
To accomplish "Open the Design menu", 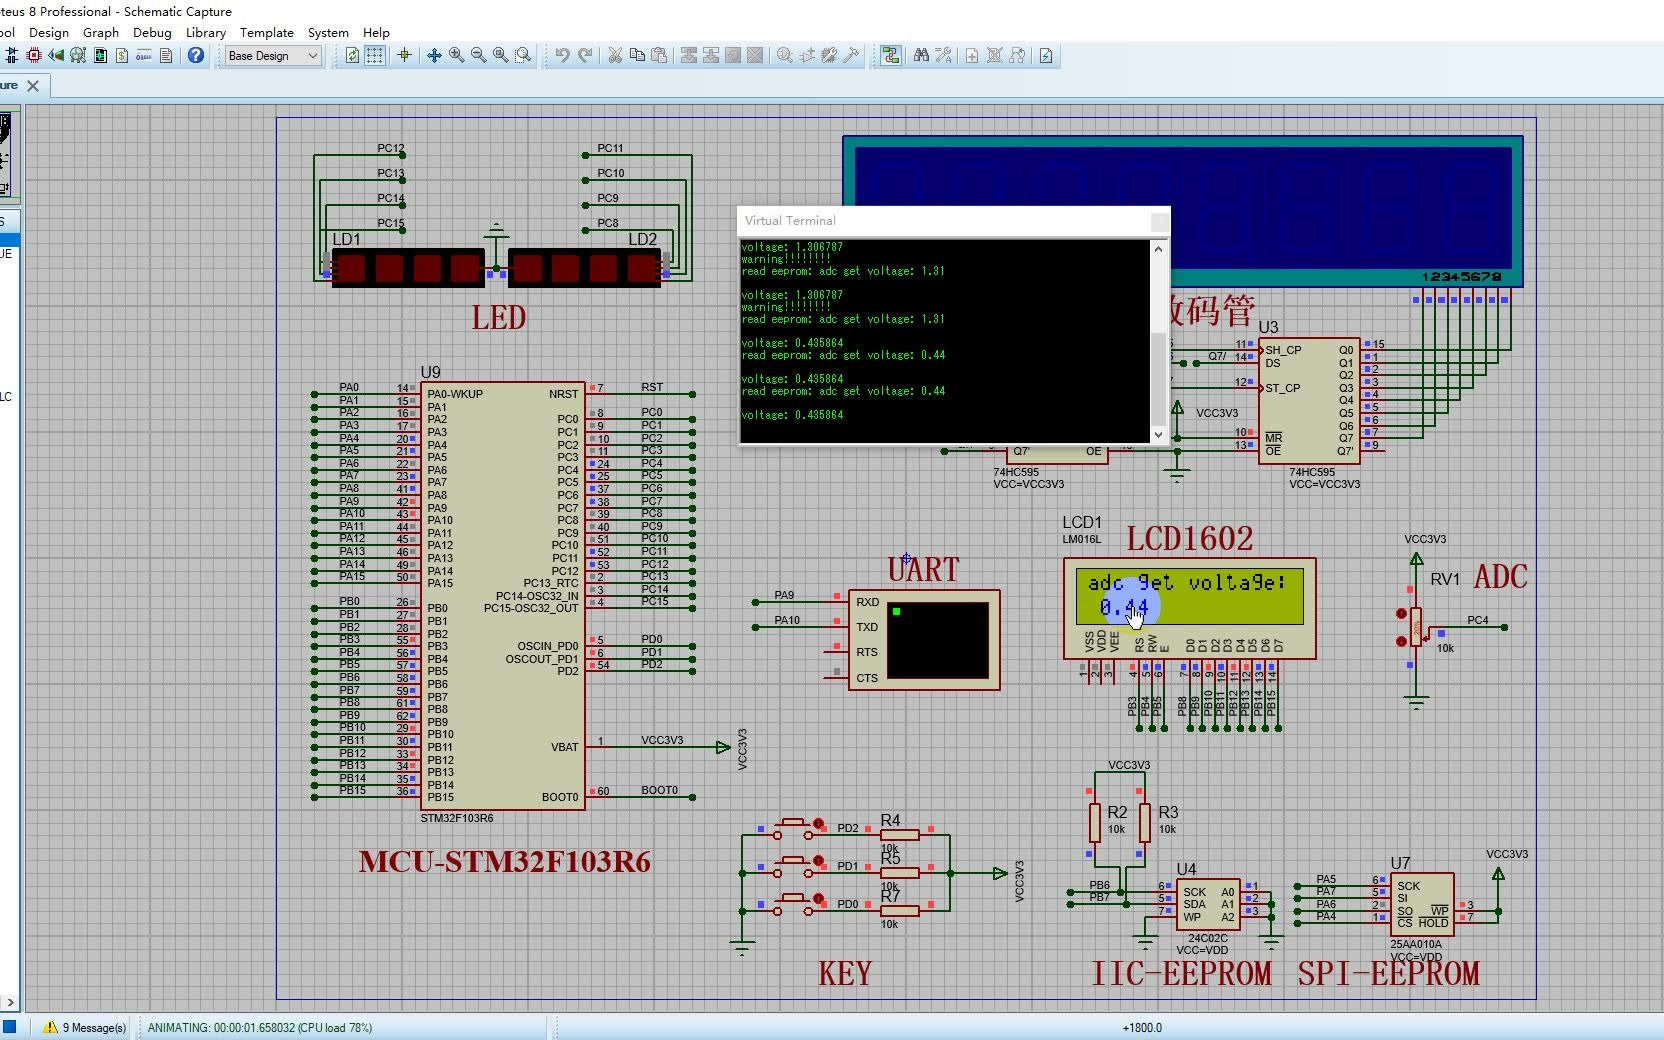I will point(49,32).
